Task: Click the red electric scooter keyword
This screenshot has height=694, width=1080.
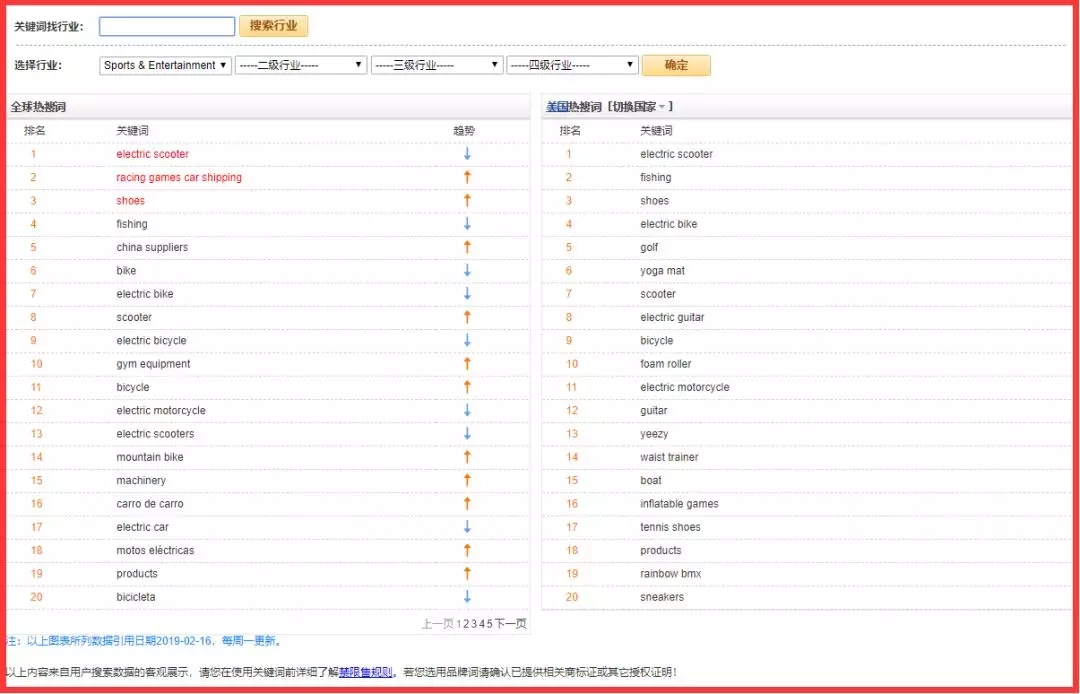Action: tap(152, 154)
